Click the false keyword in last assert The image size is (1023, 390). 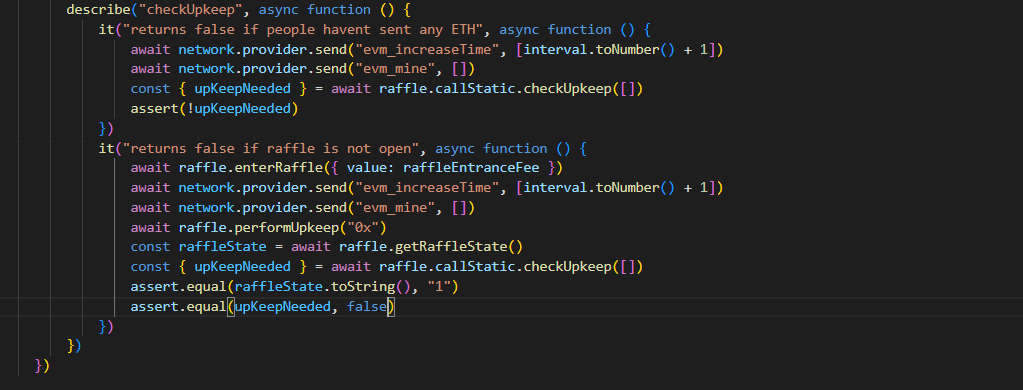pyautogui.click(x=367, y=307)
